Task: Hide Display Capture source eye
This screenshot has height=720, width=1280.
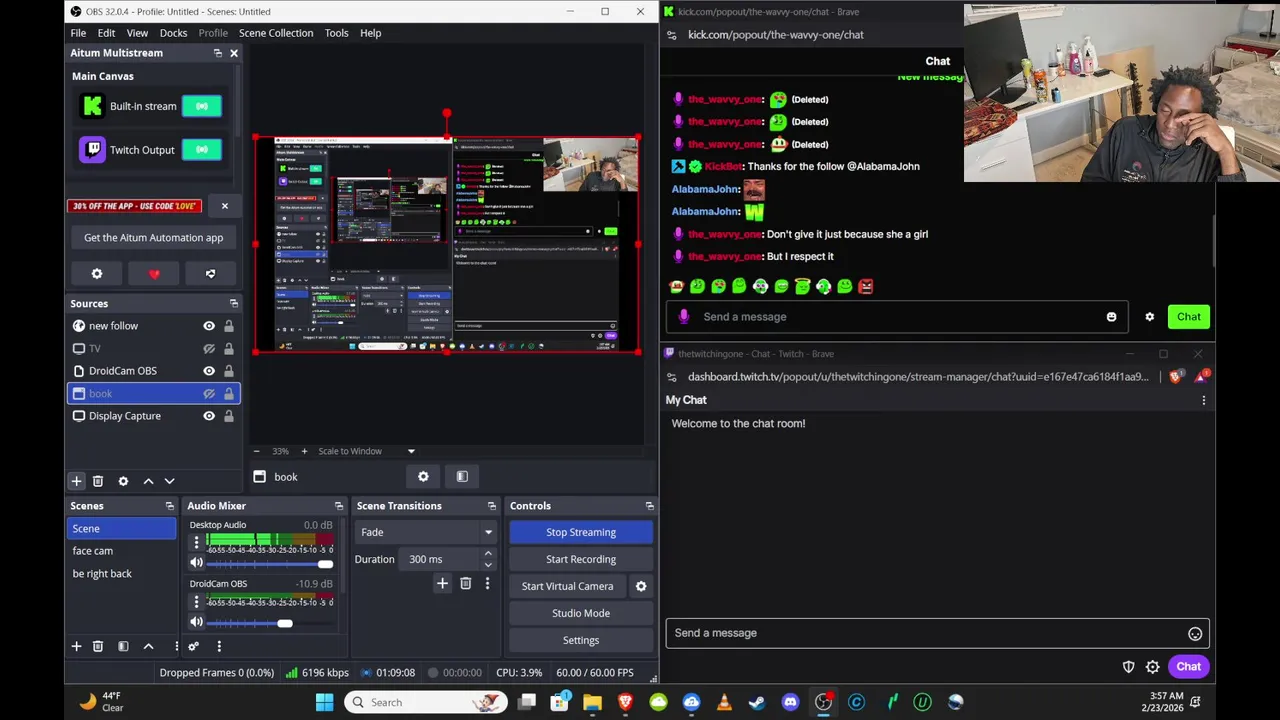Action: [209, 416]
